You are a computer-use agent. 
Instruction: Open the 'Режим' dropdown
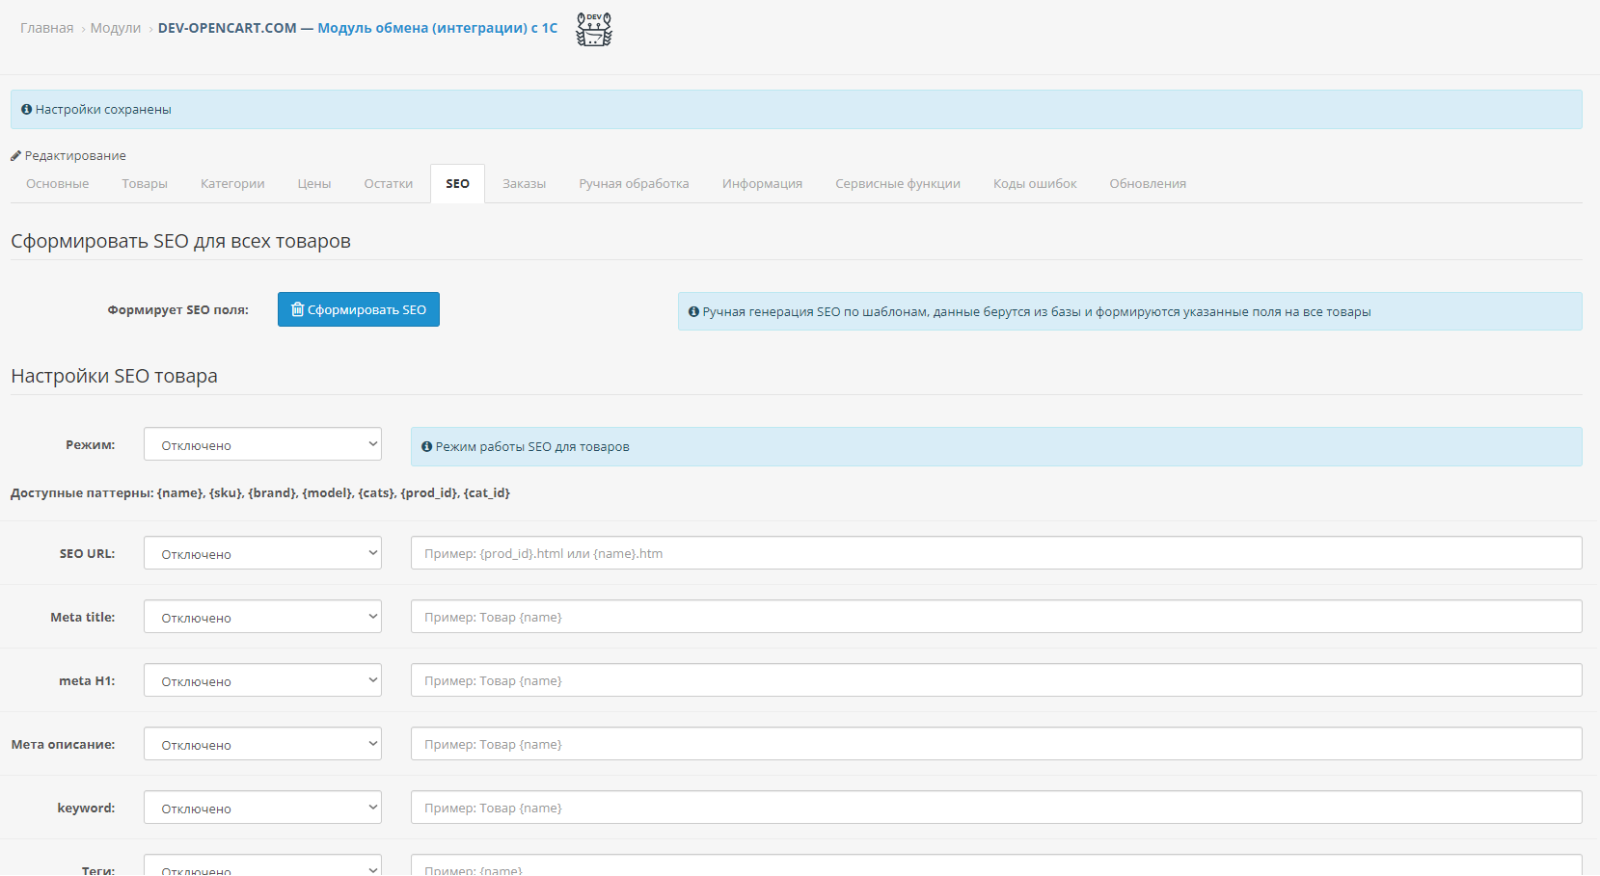click(263, 445)
